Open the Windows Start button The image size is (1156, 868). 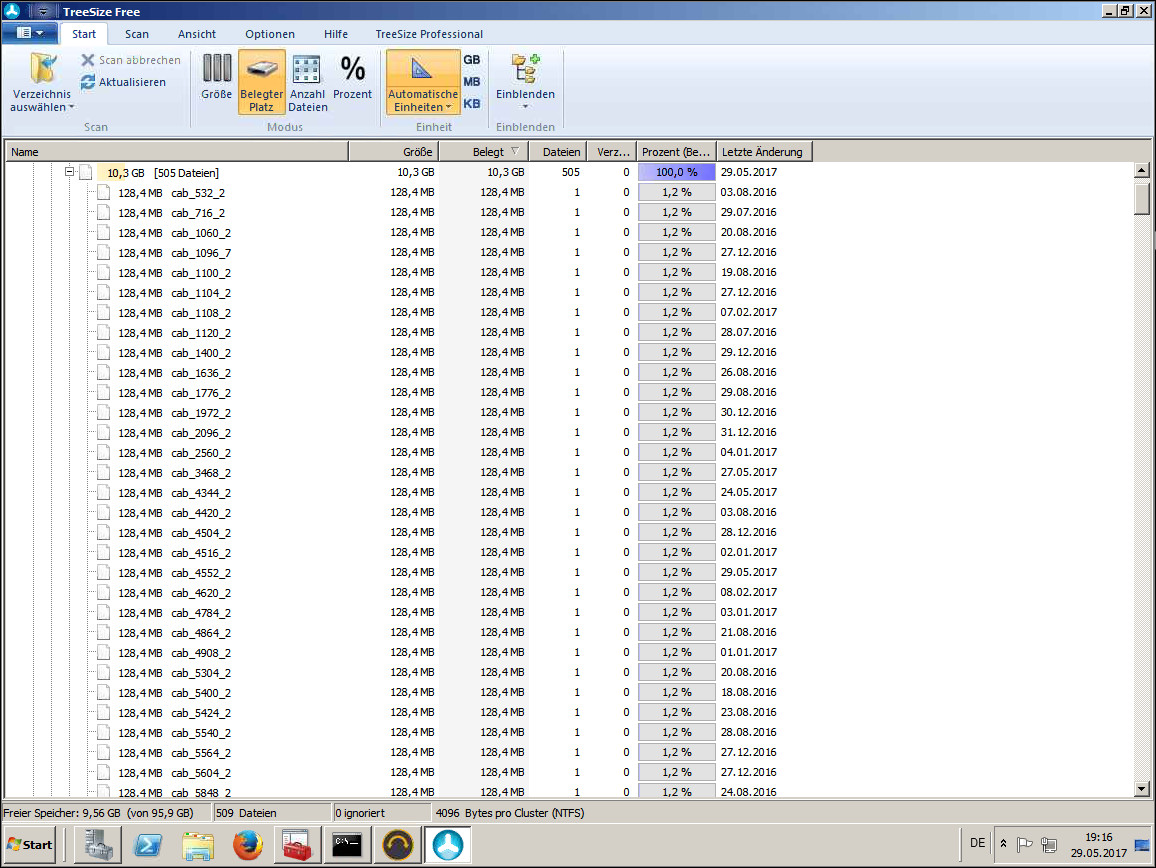pyautogui.click(x=30, y=845)
